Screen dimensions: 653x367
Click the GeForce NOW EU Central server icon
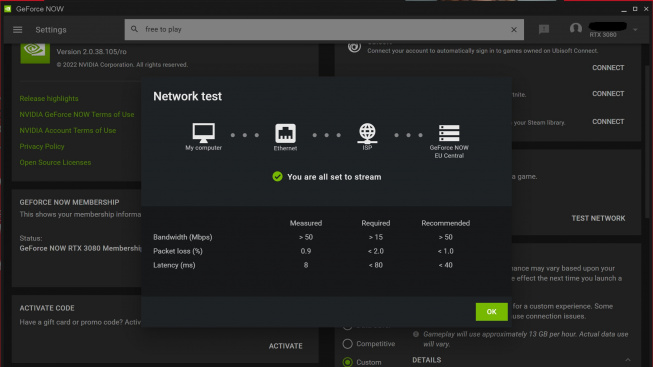pos(449,133)
